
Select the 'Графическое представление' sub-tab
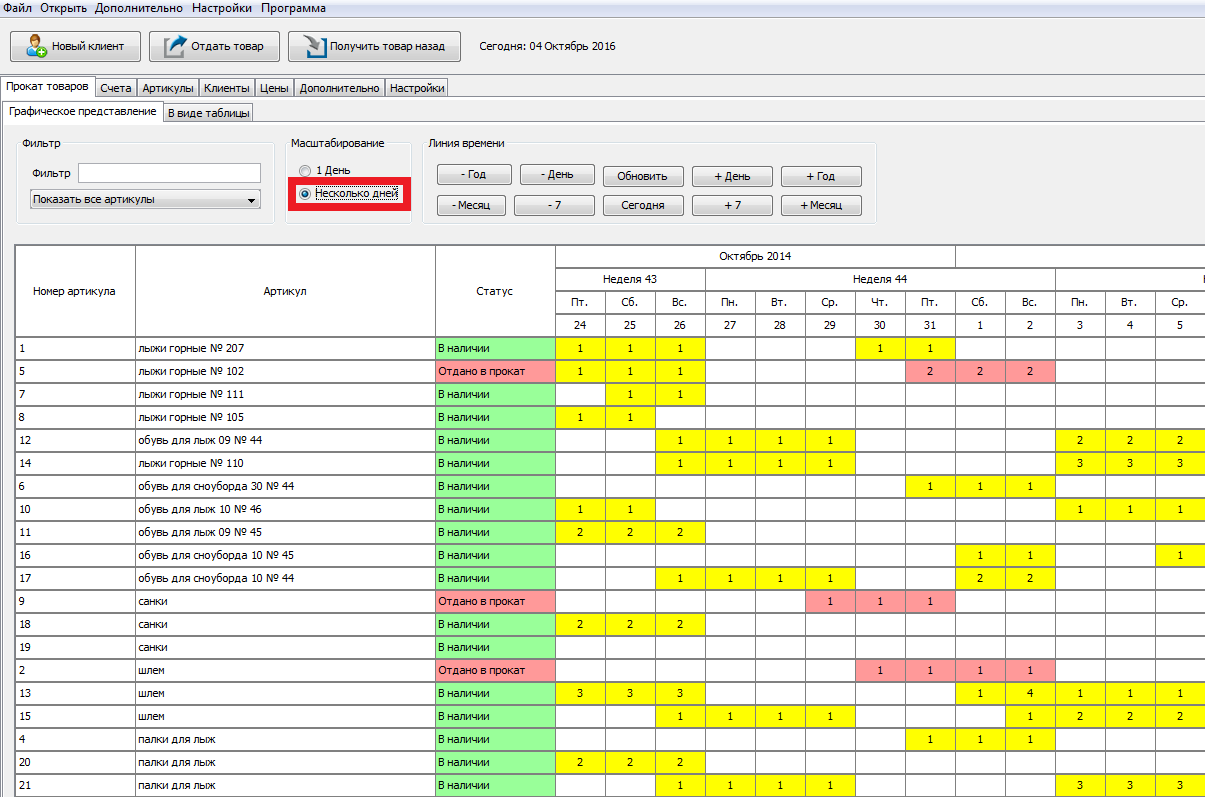pyautogui.click(x=82, y=111)
